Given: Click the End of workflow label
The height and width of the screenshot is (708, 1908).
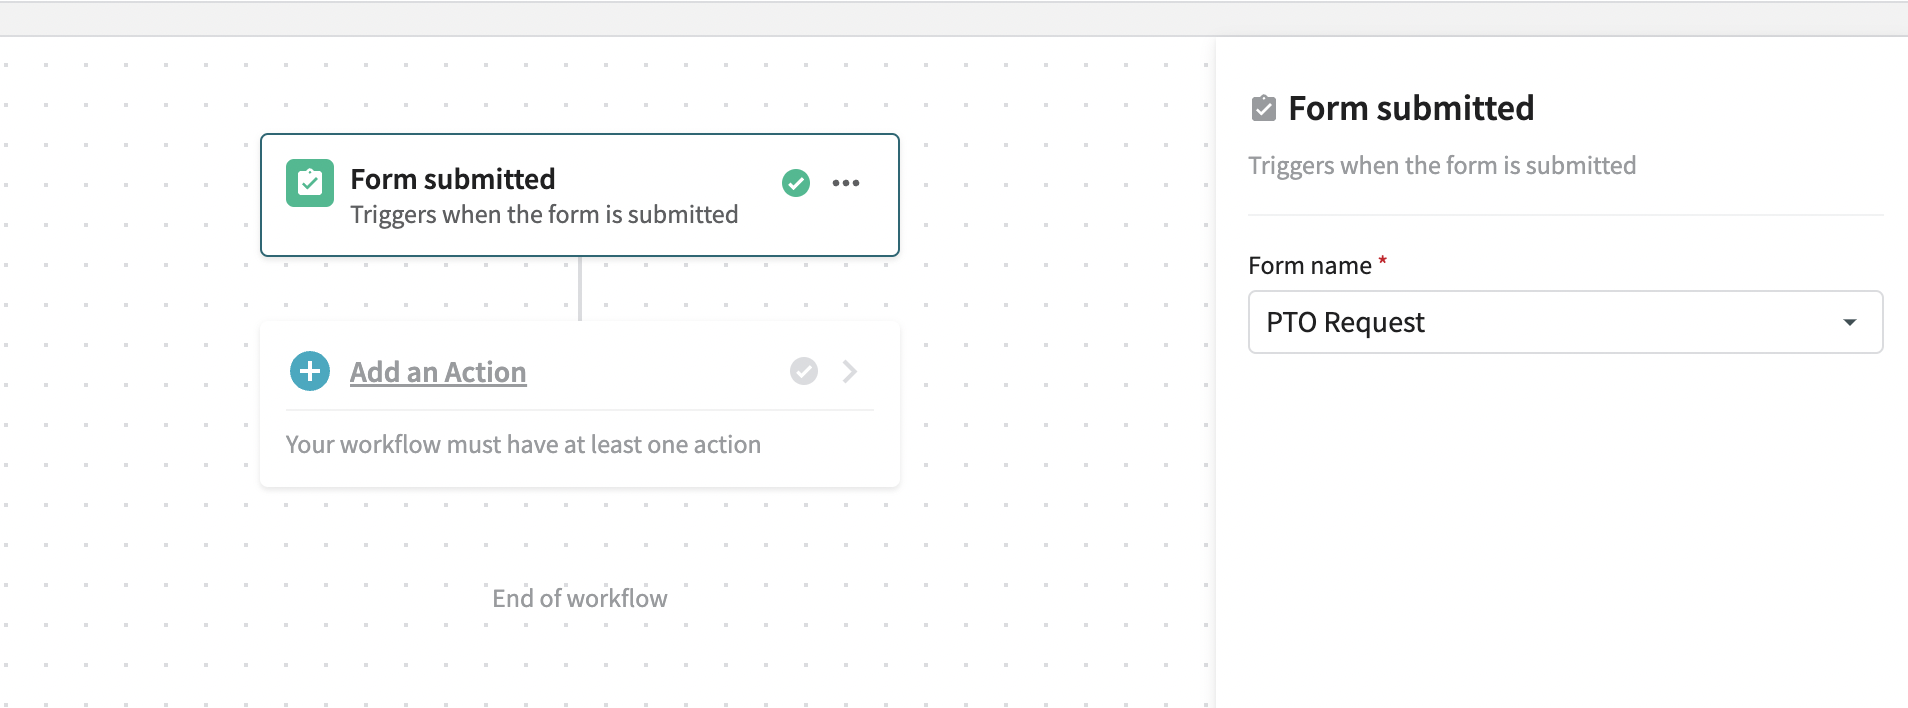Looking at the screenshot, I should (x=580, y=598).
